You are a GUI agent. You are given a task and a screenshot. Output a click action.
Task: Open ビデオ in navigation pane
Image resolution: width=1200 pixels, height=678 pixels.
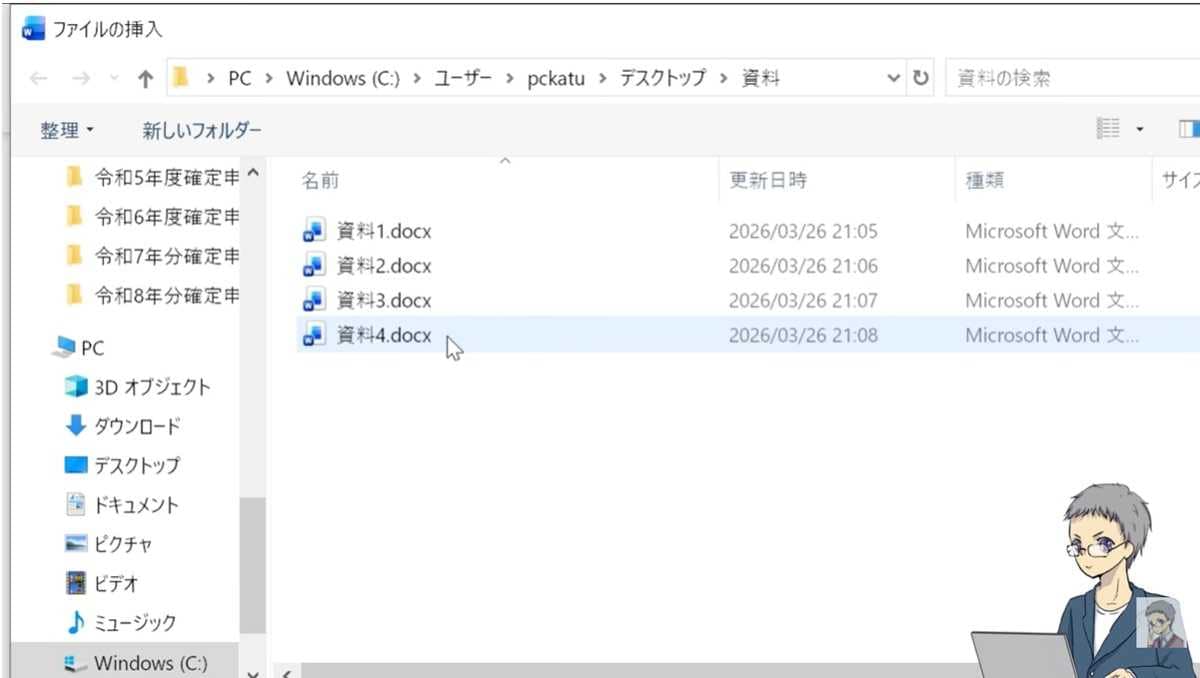pos(102,583)
